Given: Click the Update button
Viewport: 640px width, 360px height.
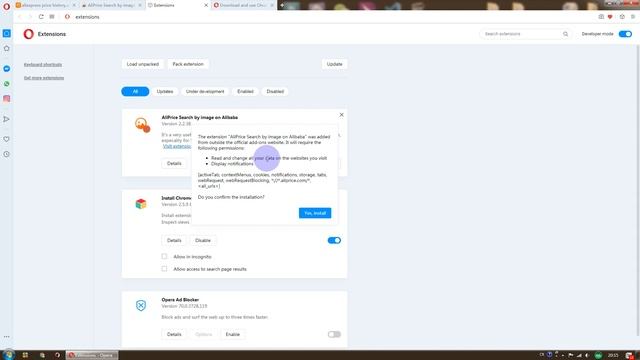Looking at the screenshot, I should (334, 64).
